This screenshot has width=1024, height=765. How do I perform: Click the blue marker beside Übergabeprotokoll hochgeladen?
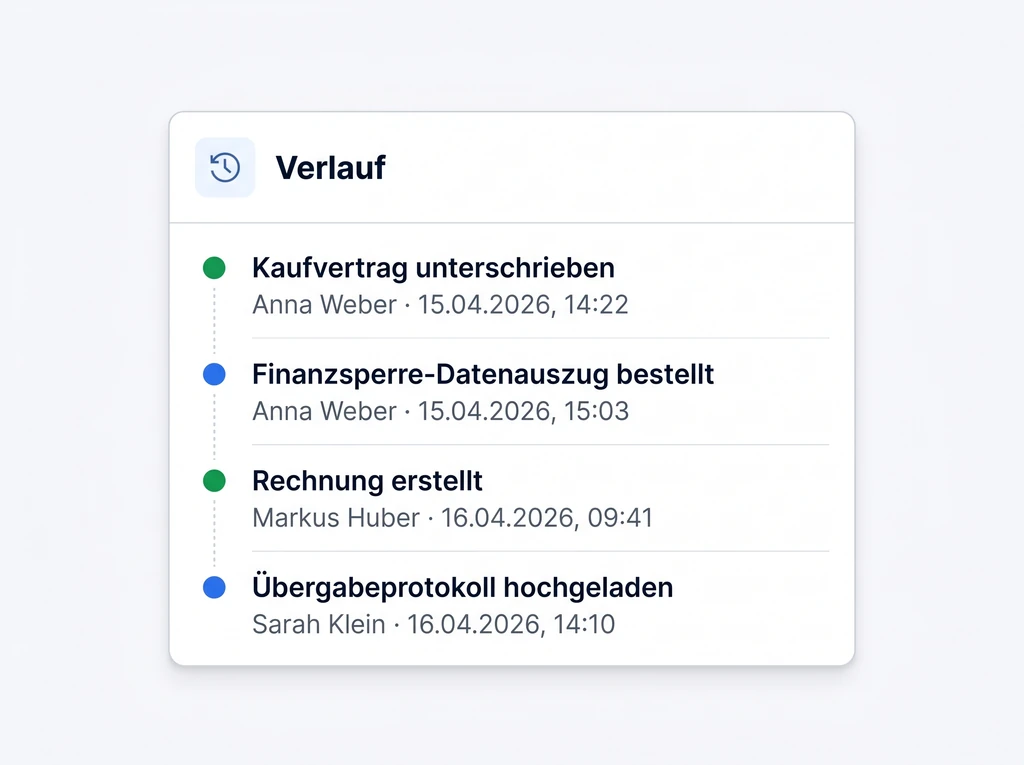[214, 588]
